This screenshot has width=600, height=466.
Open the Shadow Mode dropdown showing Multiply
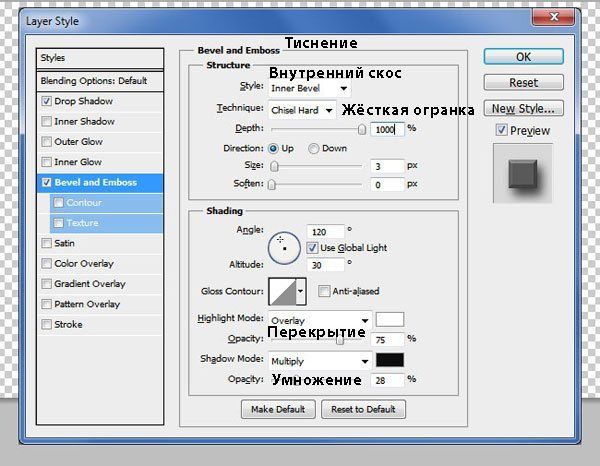click(x=320, y=361)
